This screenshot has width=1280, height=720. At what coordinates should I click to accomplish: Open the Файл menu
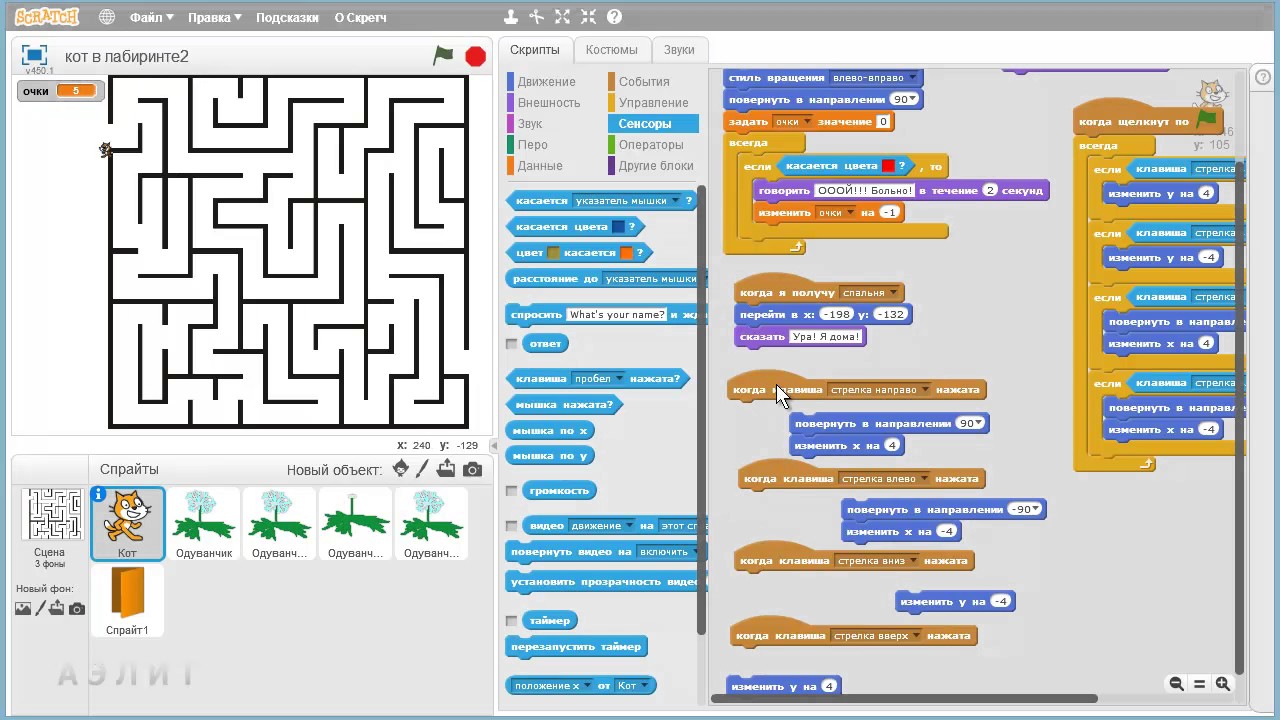(151, 17)
